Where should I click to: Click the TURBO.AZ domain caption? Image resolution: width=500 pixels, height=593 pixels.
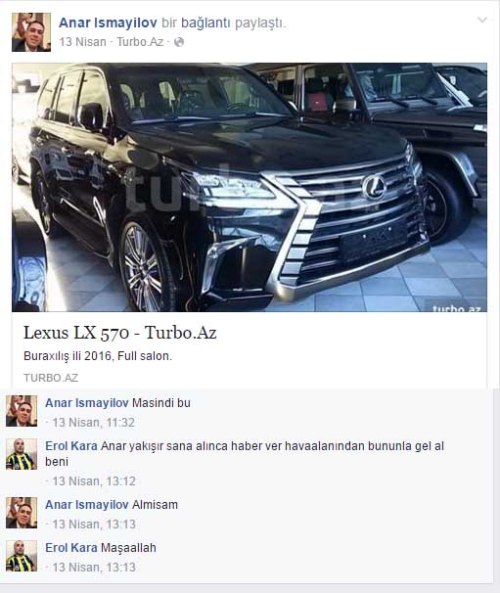[x=51, y=378]
